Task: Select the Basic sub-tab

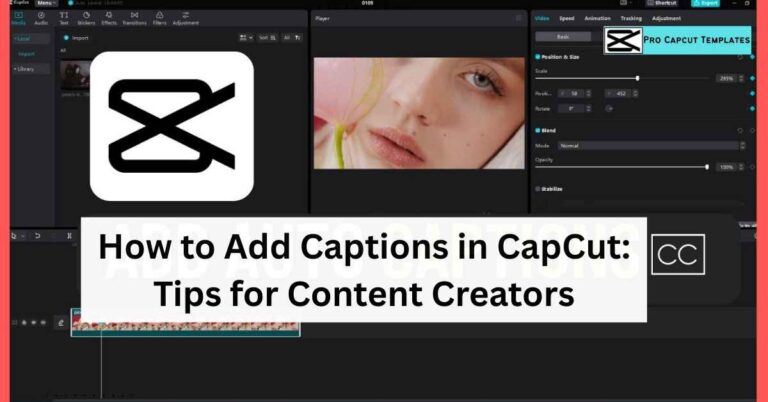Action: (563, 37)
